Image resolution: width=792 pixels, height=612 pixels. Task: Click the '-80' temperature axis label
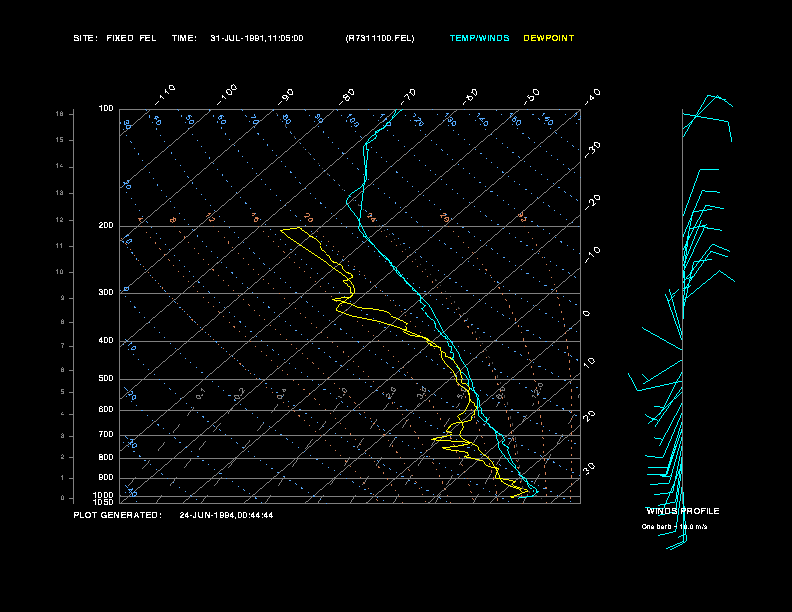347,97
